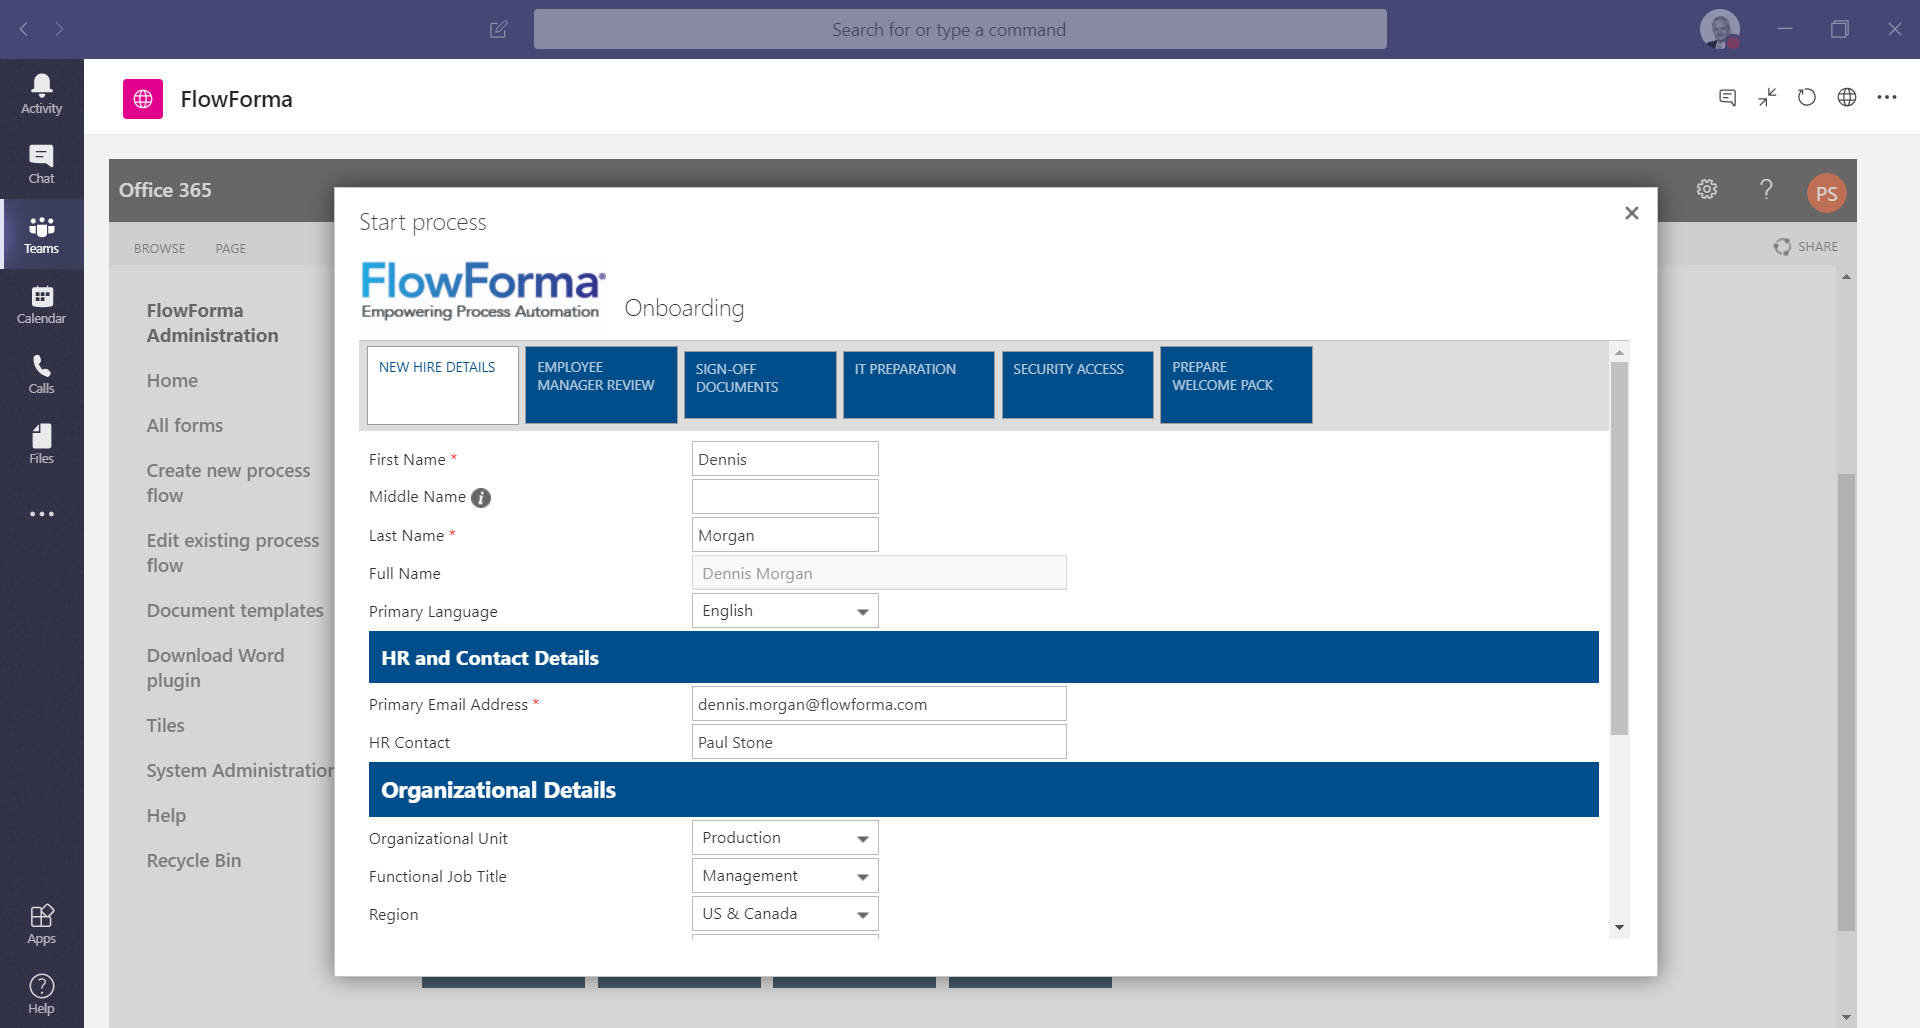This screenshot has height=1028, width=1920.
Task: Refresh the FlowForma tab content
Action: click(x=1807, y=97)
